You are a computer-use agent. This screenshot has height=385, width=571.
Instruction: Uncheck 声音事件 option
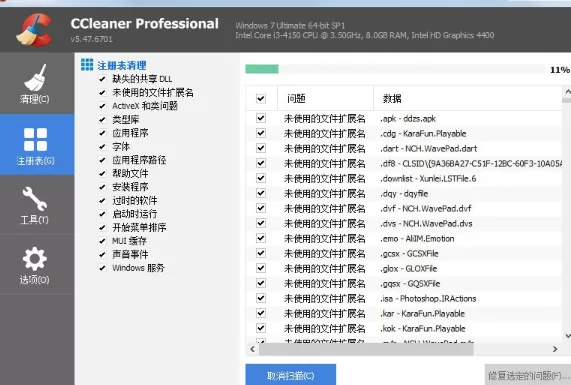(x=102, y=254)
